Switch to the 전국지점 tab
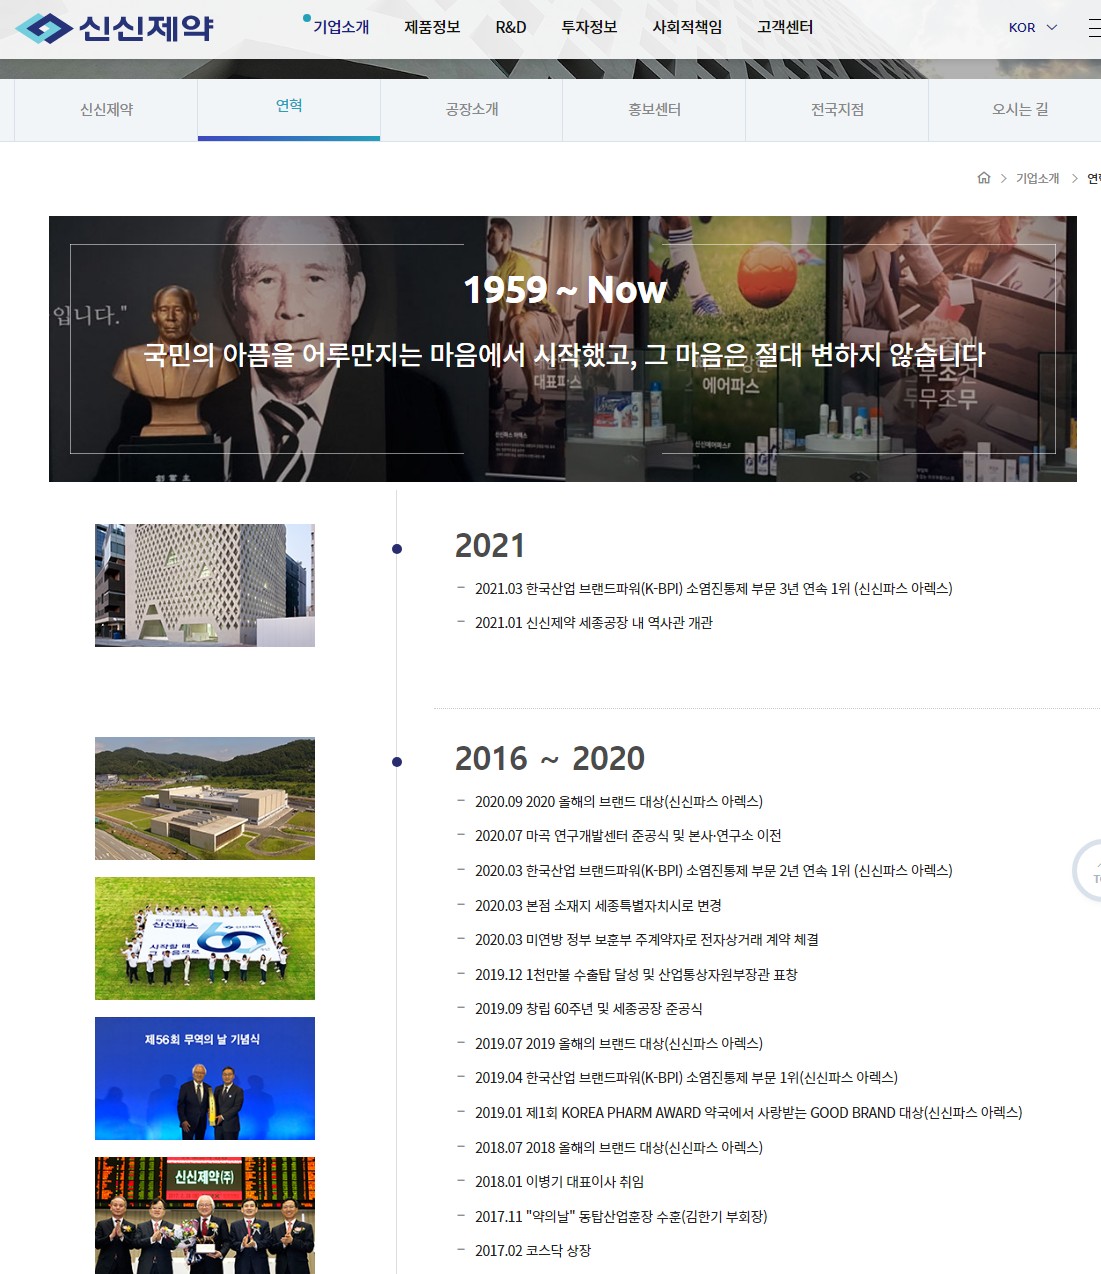The image size is (1101, 1274). click(x=837, y=109)
